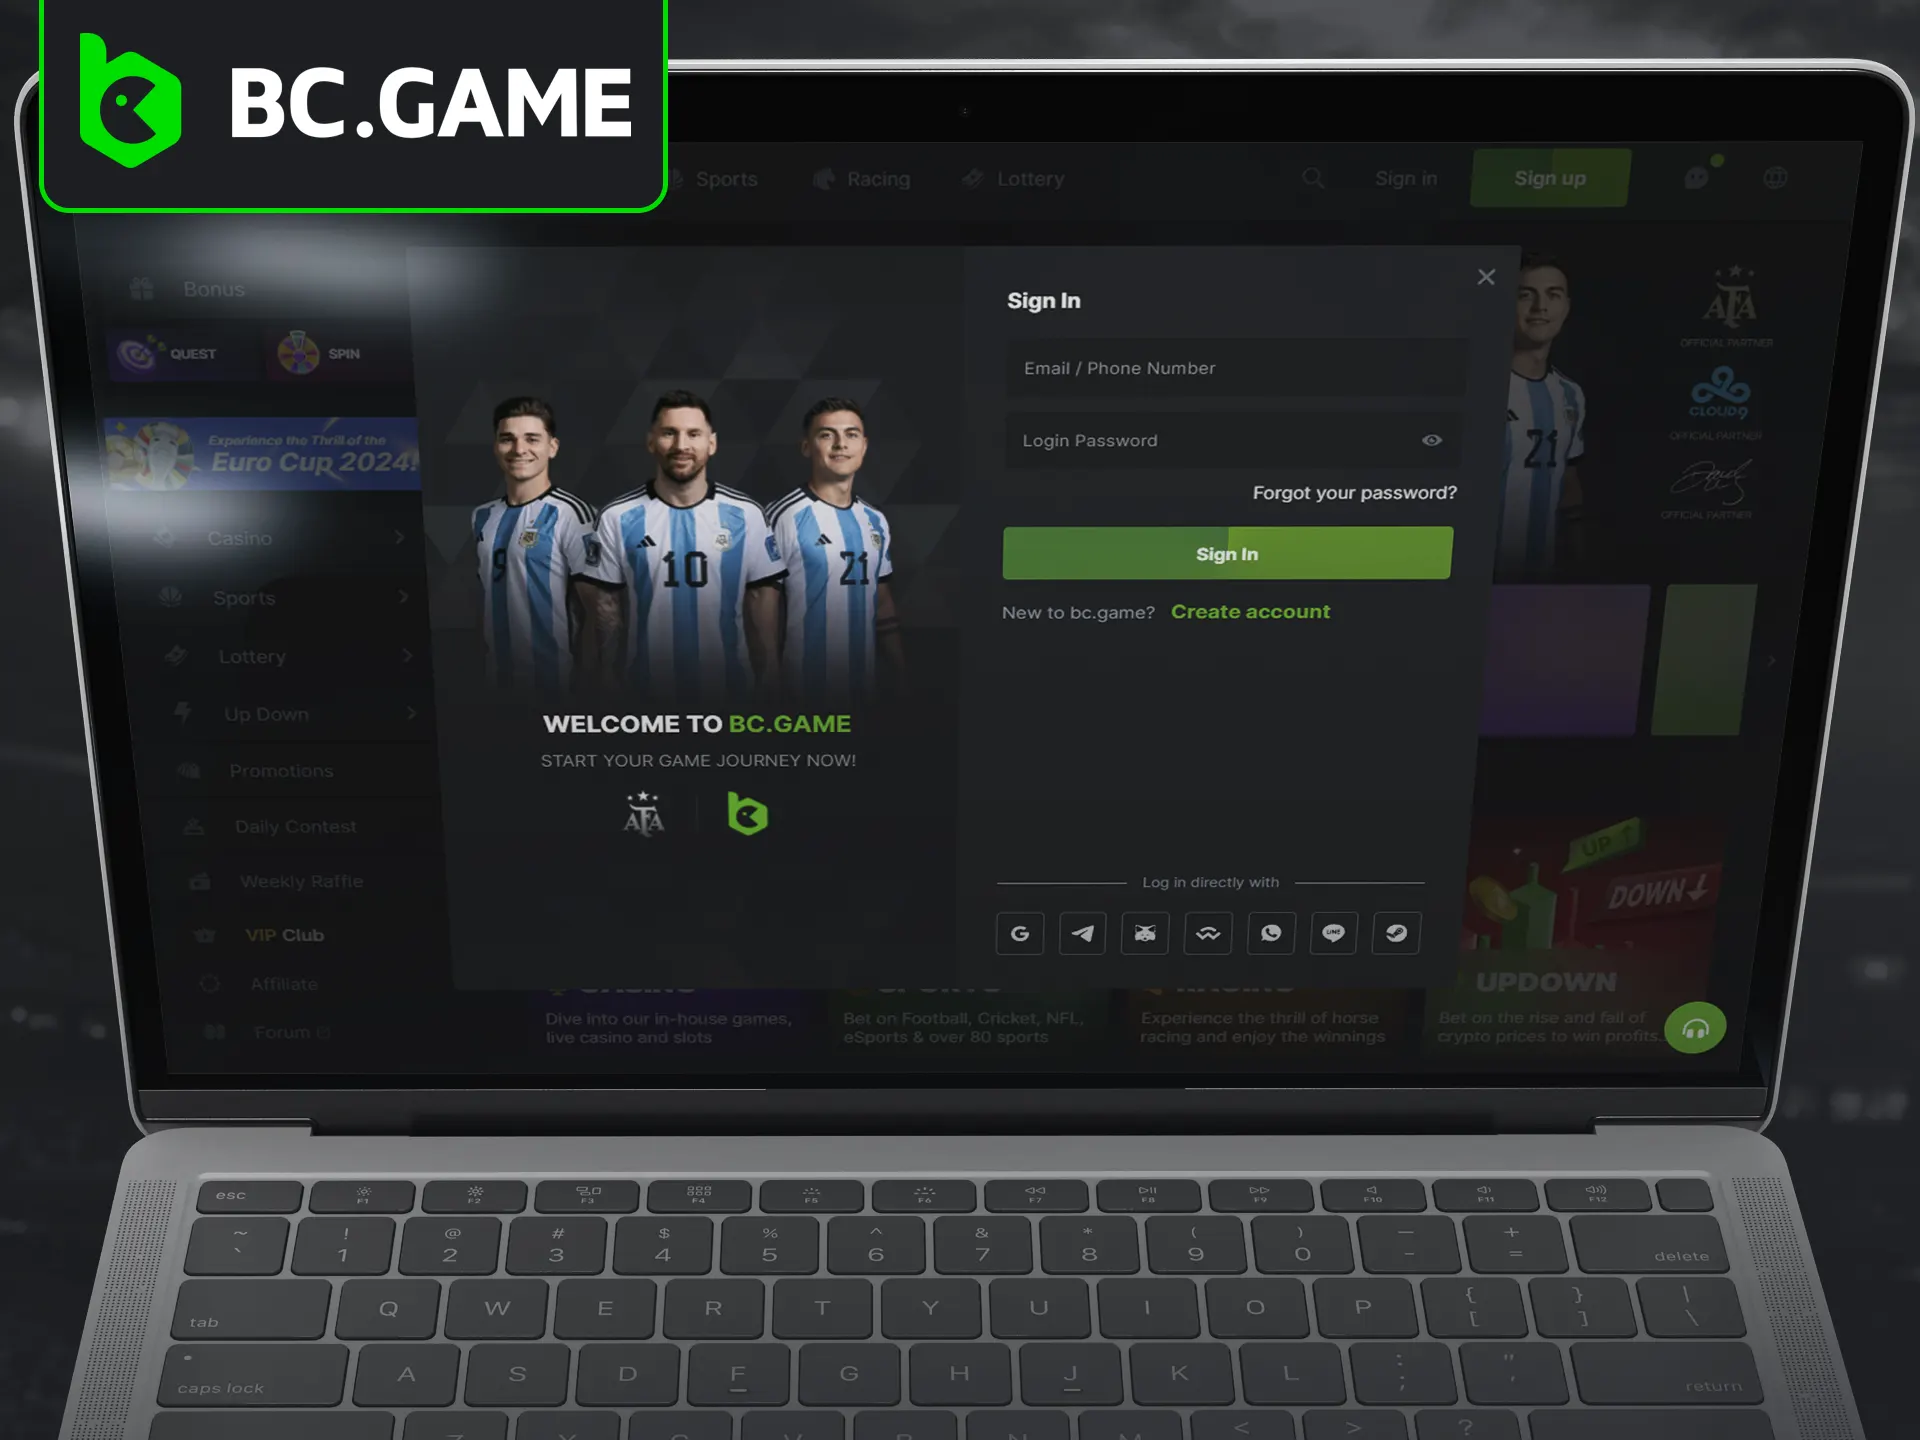1920x1440 pixels.
Task: Click the WhatsApp sign-in icon
Action: (1270, 933)
